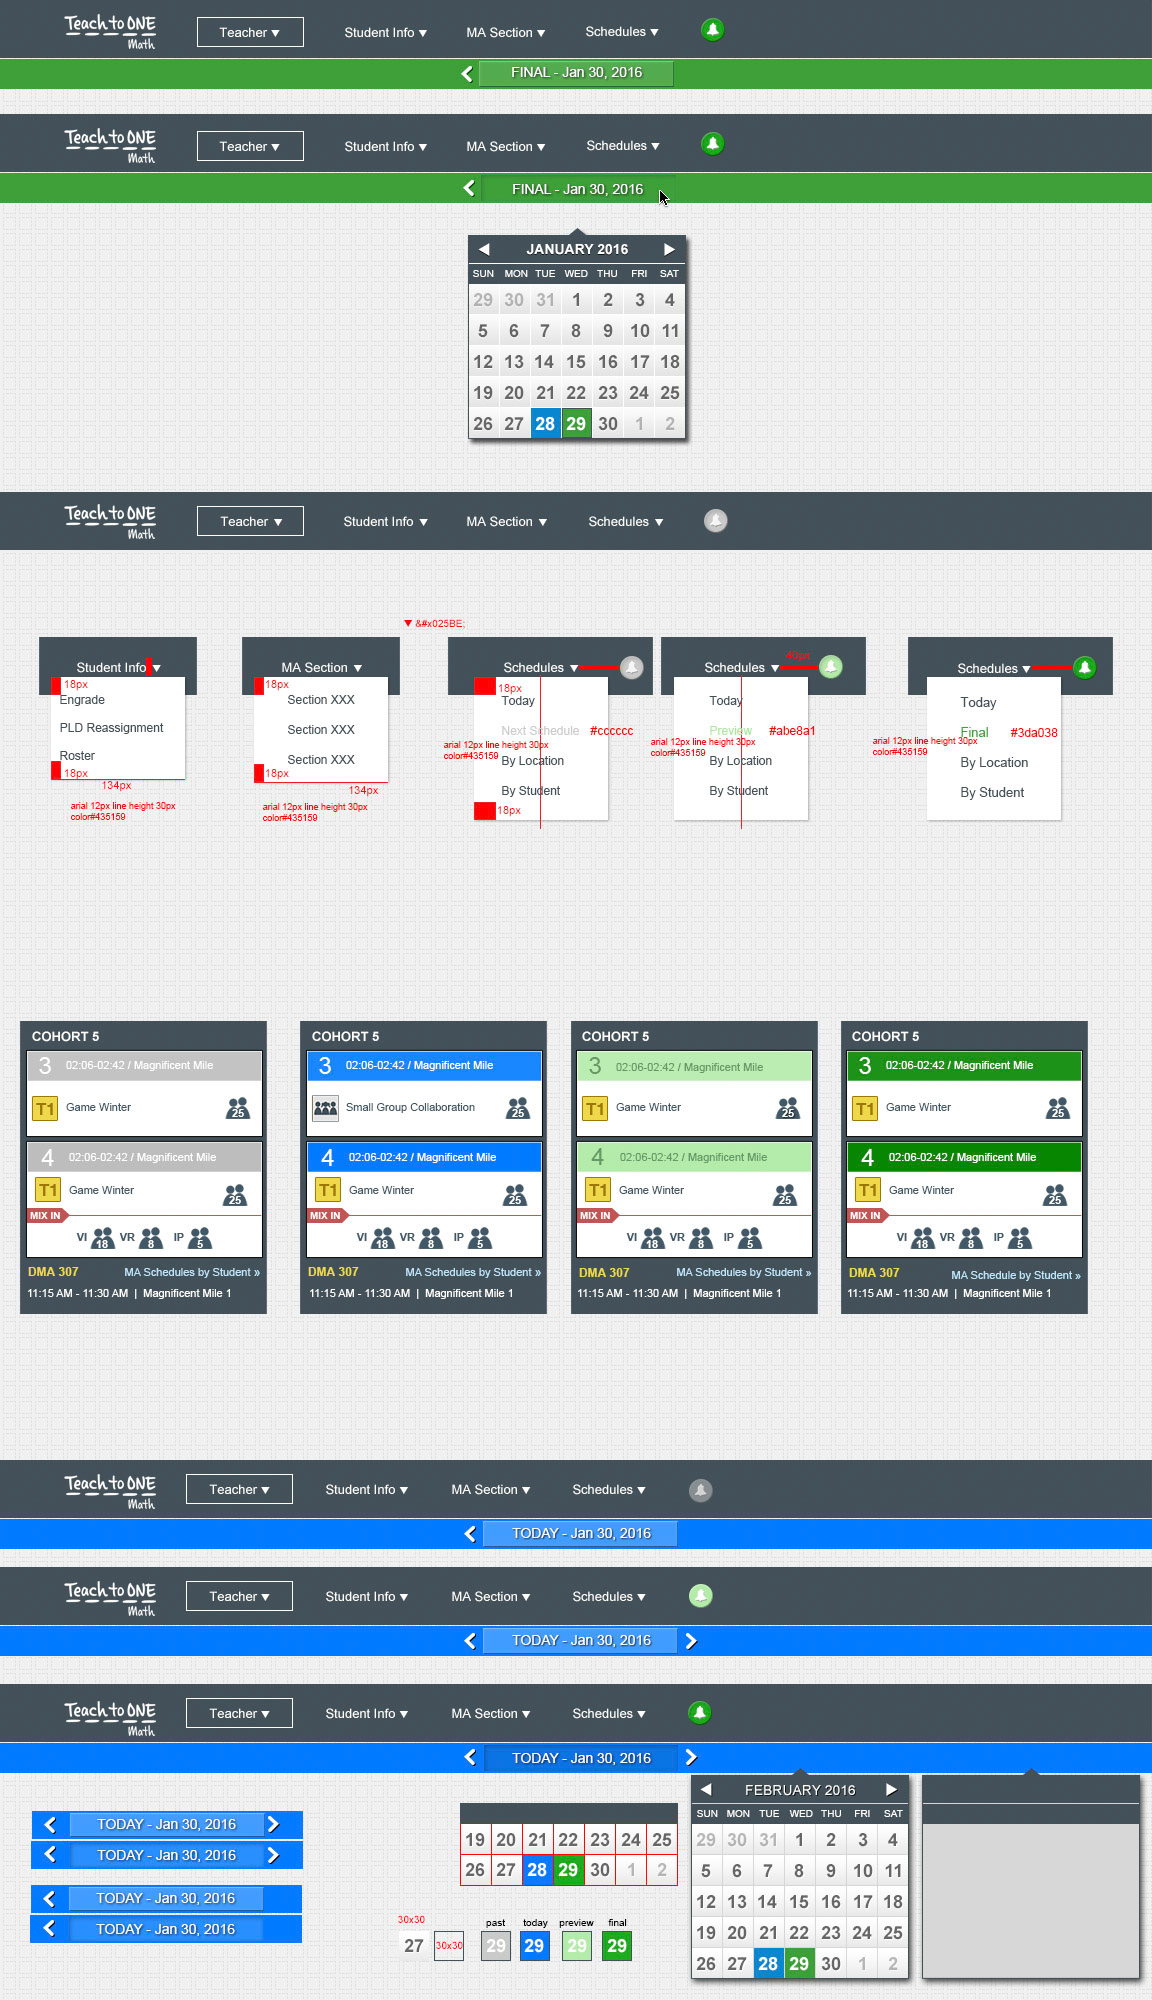Go to previous month in January 2016 calendar
Screen dimensions: 1152x2000
484,249
